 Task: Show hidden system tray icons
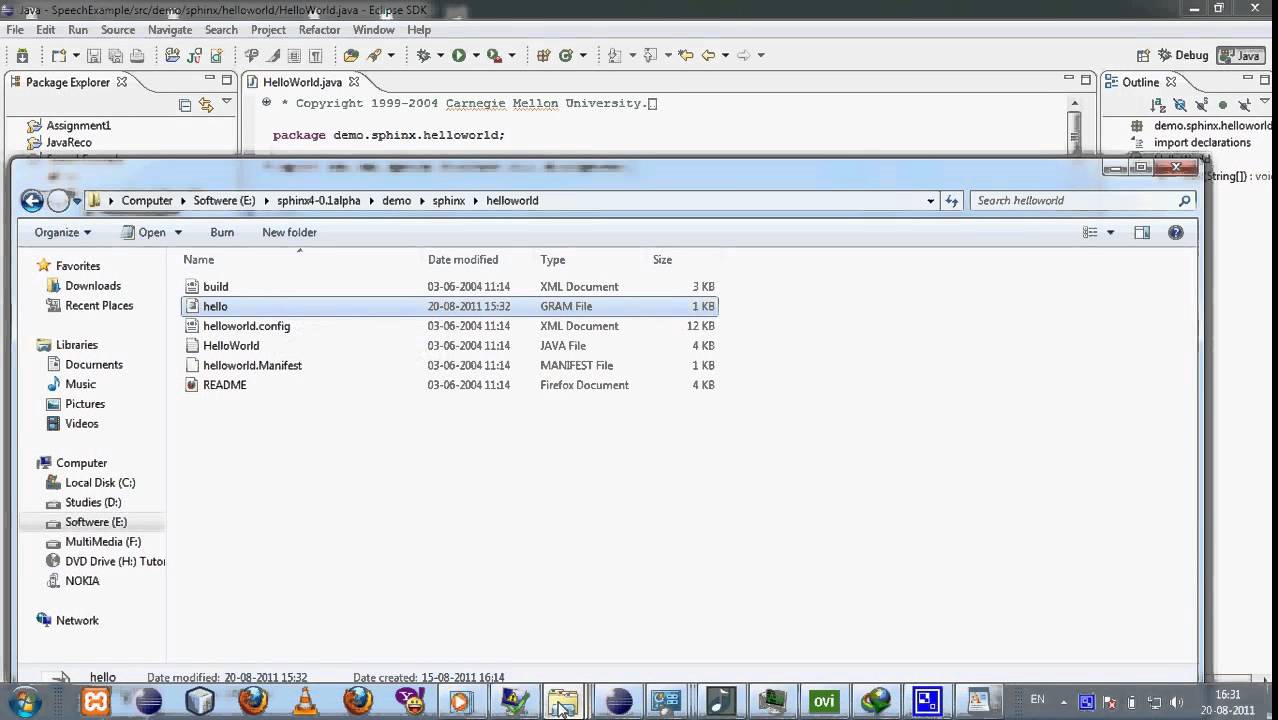tap(1063, 702)
